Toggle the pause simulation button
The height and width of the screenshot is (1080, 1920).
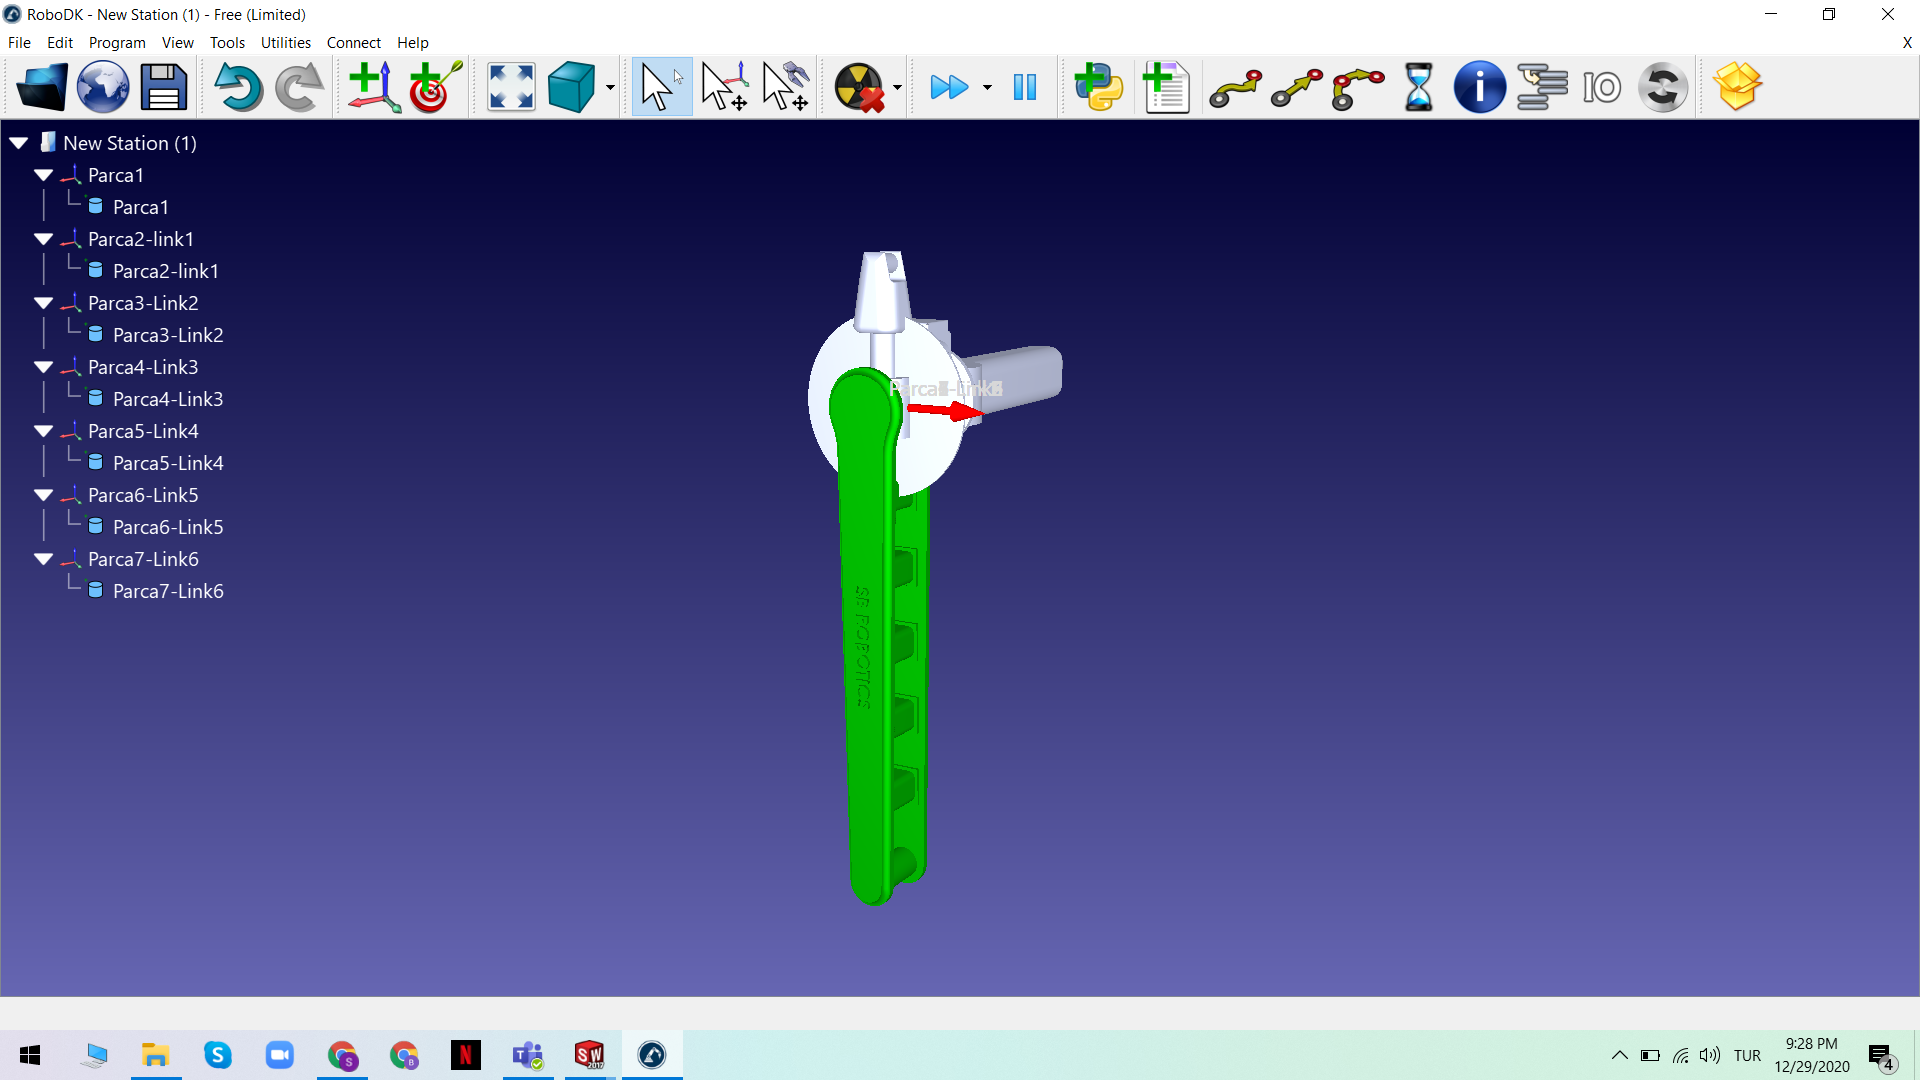tap(1024, 87)
